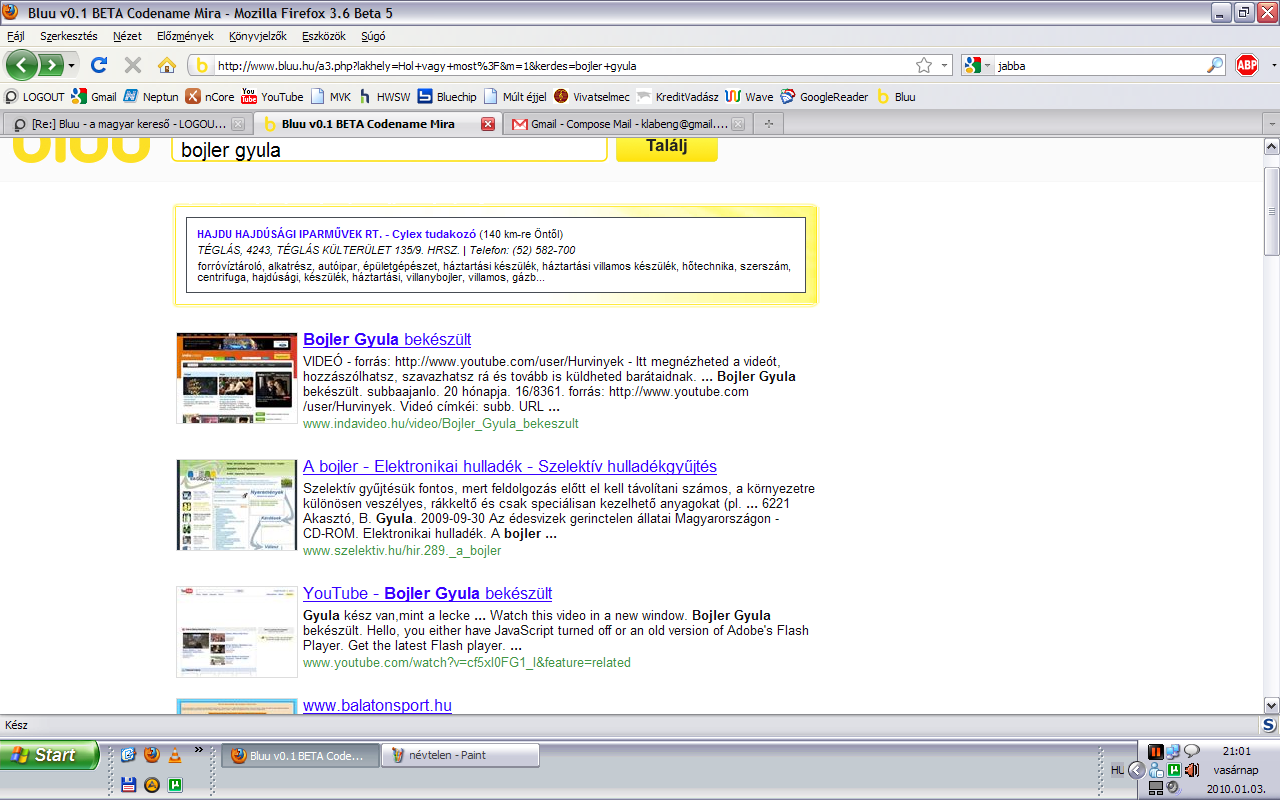Click www.indavideo.hu/video/Bojler_Gyula_bekeszult green URL
Viewport: 1280px width, 800px height.
pos(441,423)
